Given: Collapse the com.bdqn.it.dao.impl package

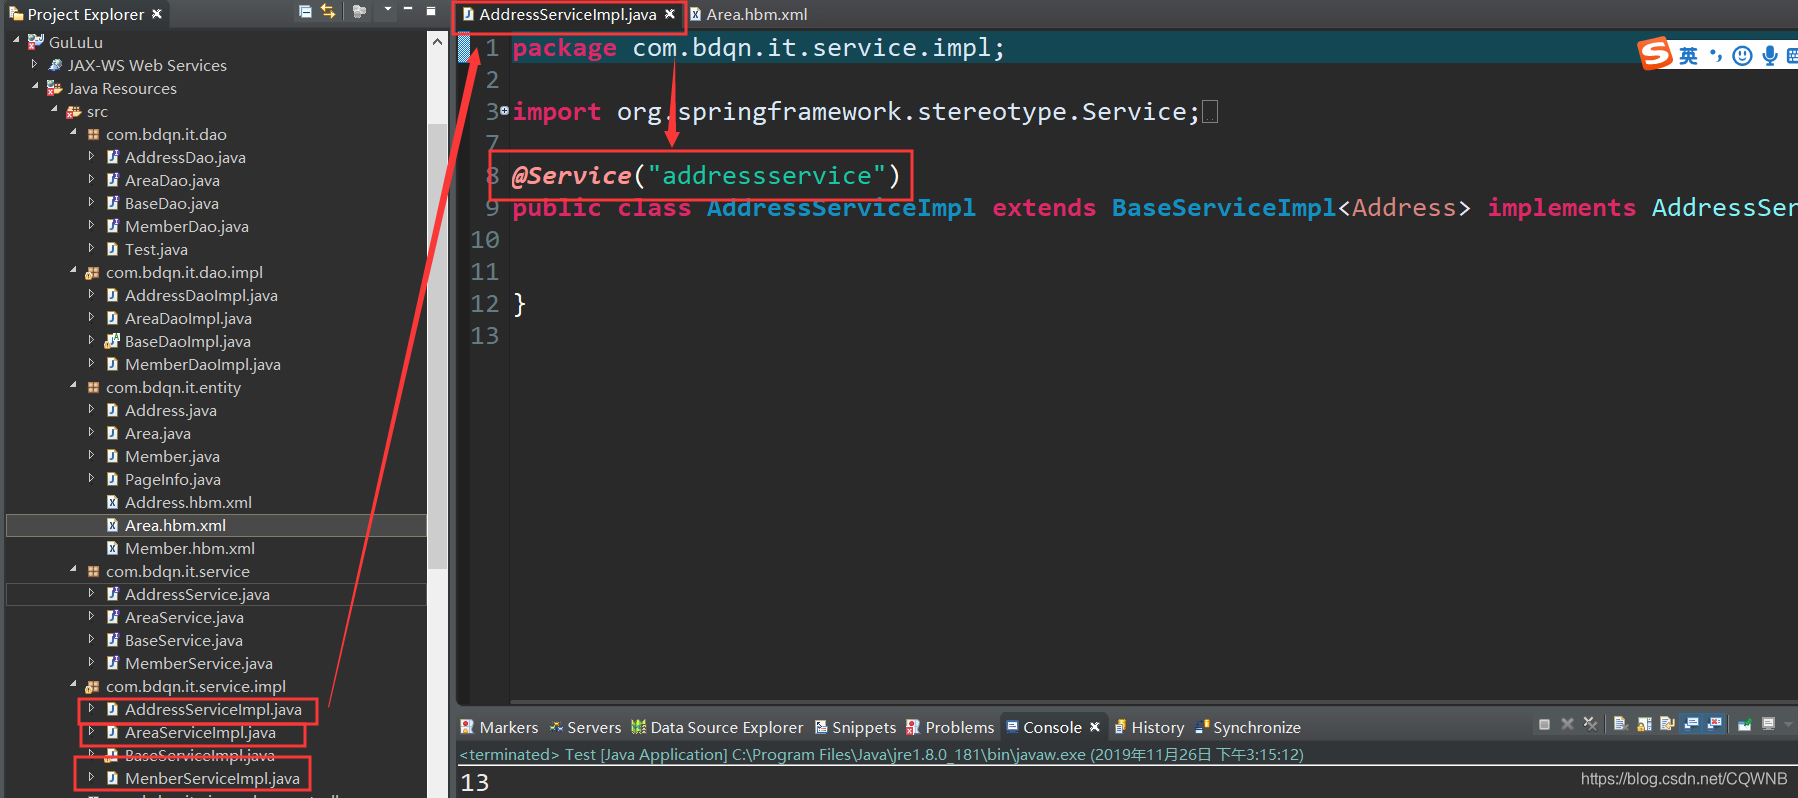Looking at the screenshot, I should click(73, 271).
